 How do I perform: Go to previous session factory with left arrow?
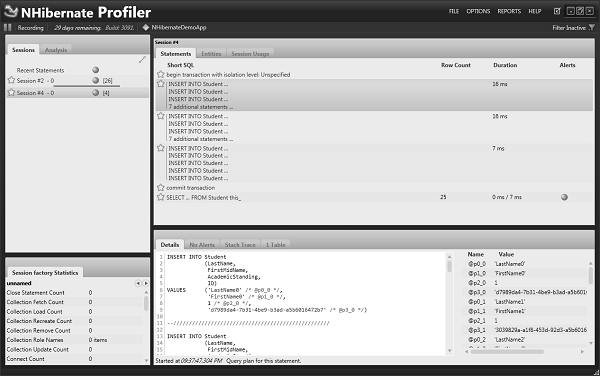click(x=138, y=283)
